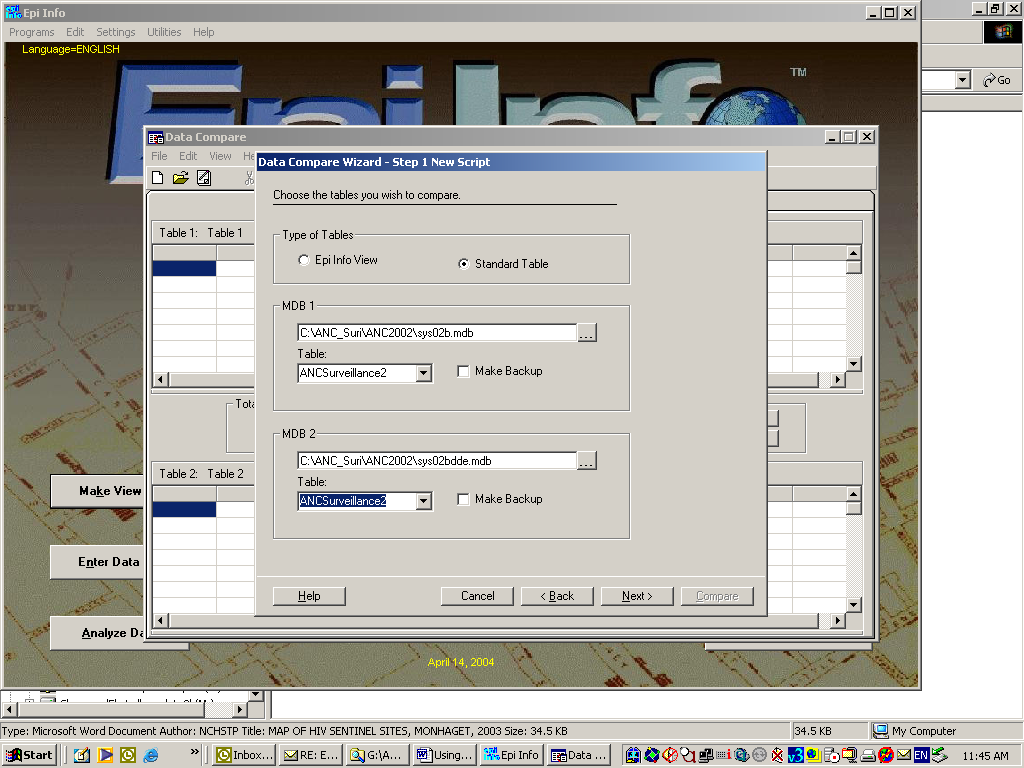The image size is (1024, 768).
Task: Click the Data Compare window title icon
Action: click(155, 137)
